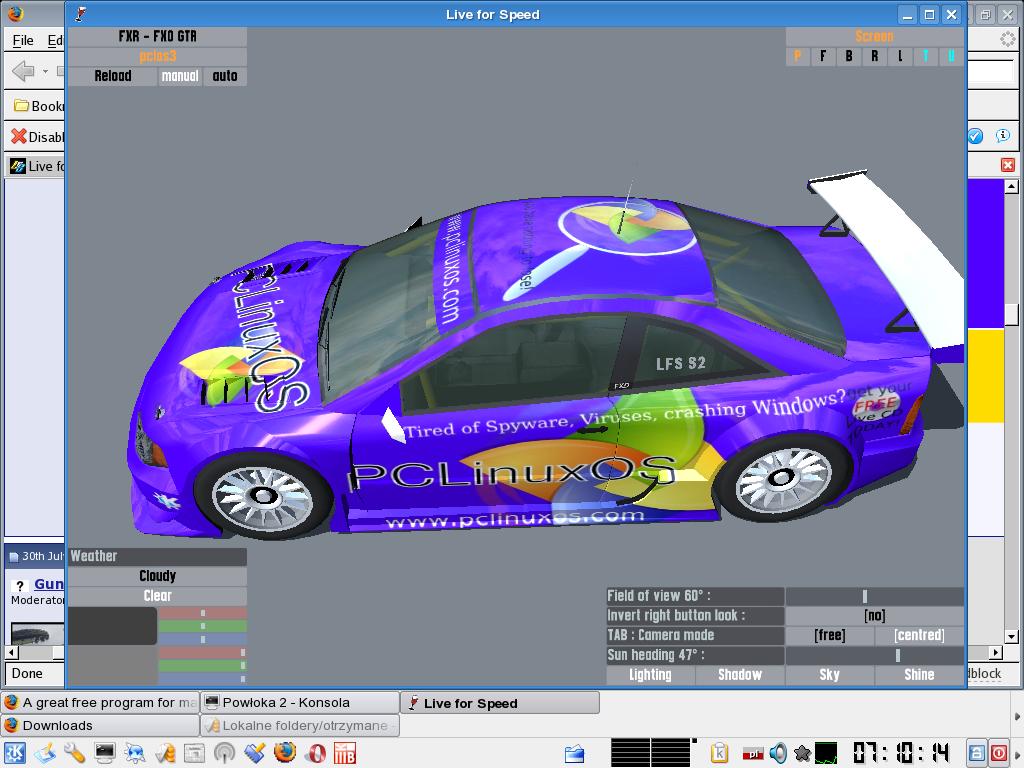
Task: Click the 'Gun' forum link in Firefox
Action: click(48, 584)
